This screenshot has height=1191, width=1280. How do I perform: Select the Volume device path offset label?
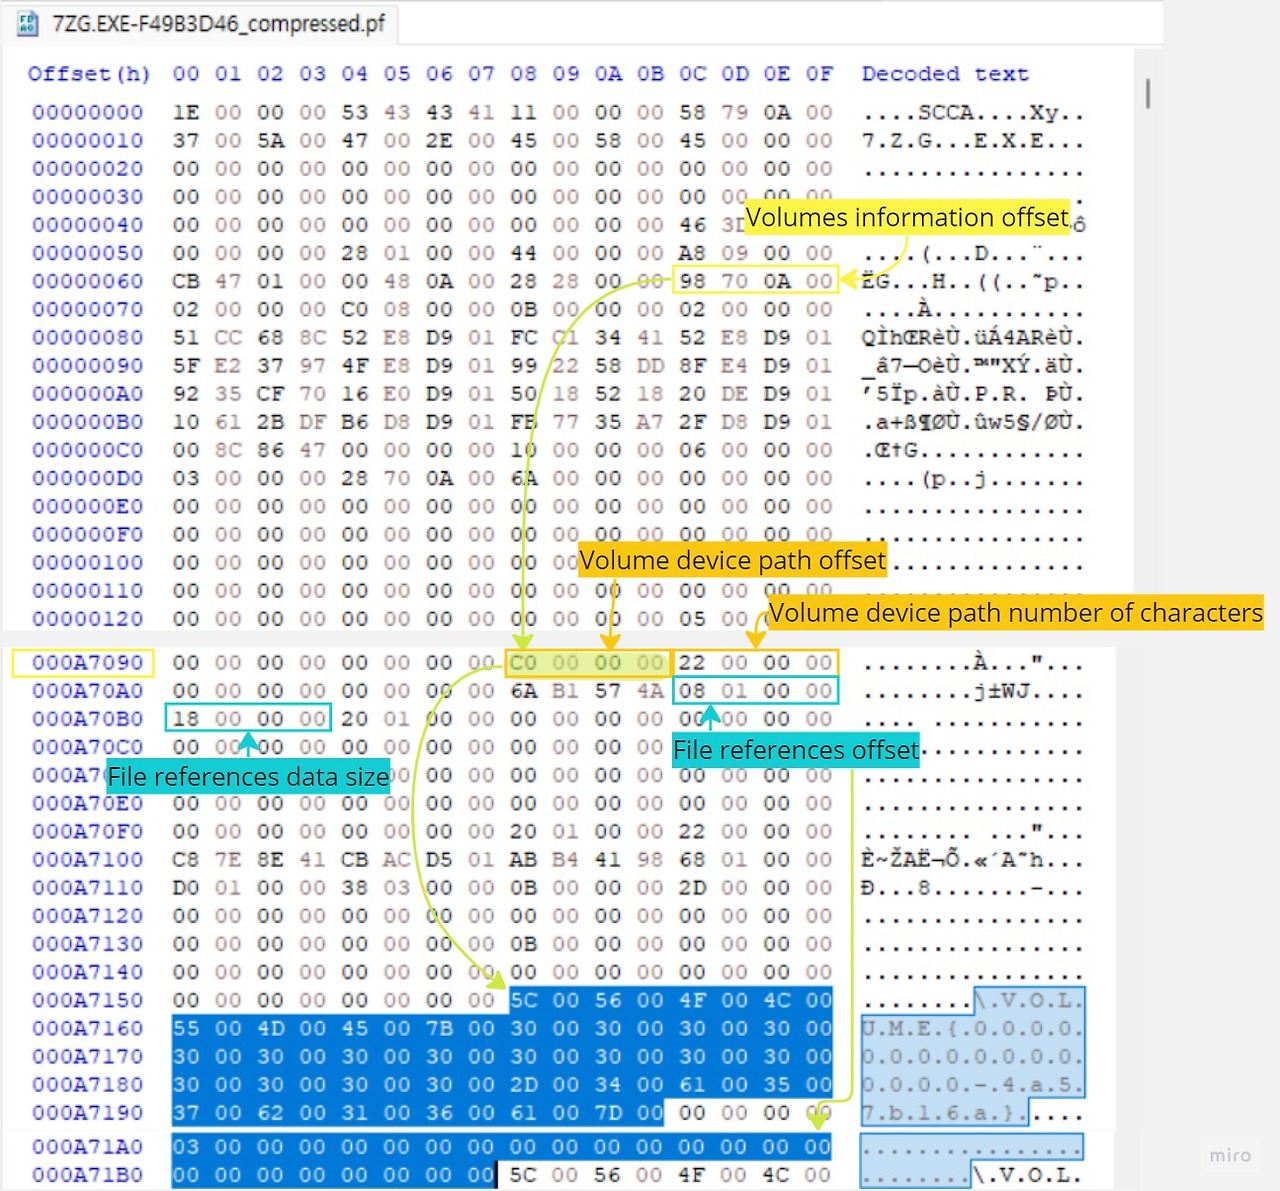point(730,560)
